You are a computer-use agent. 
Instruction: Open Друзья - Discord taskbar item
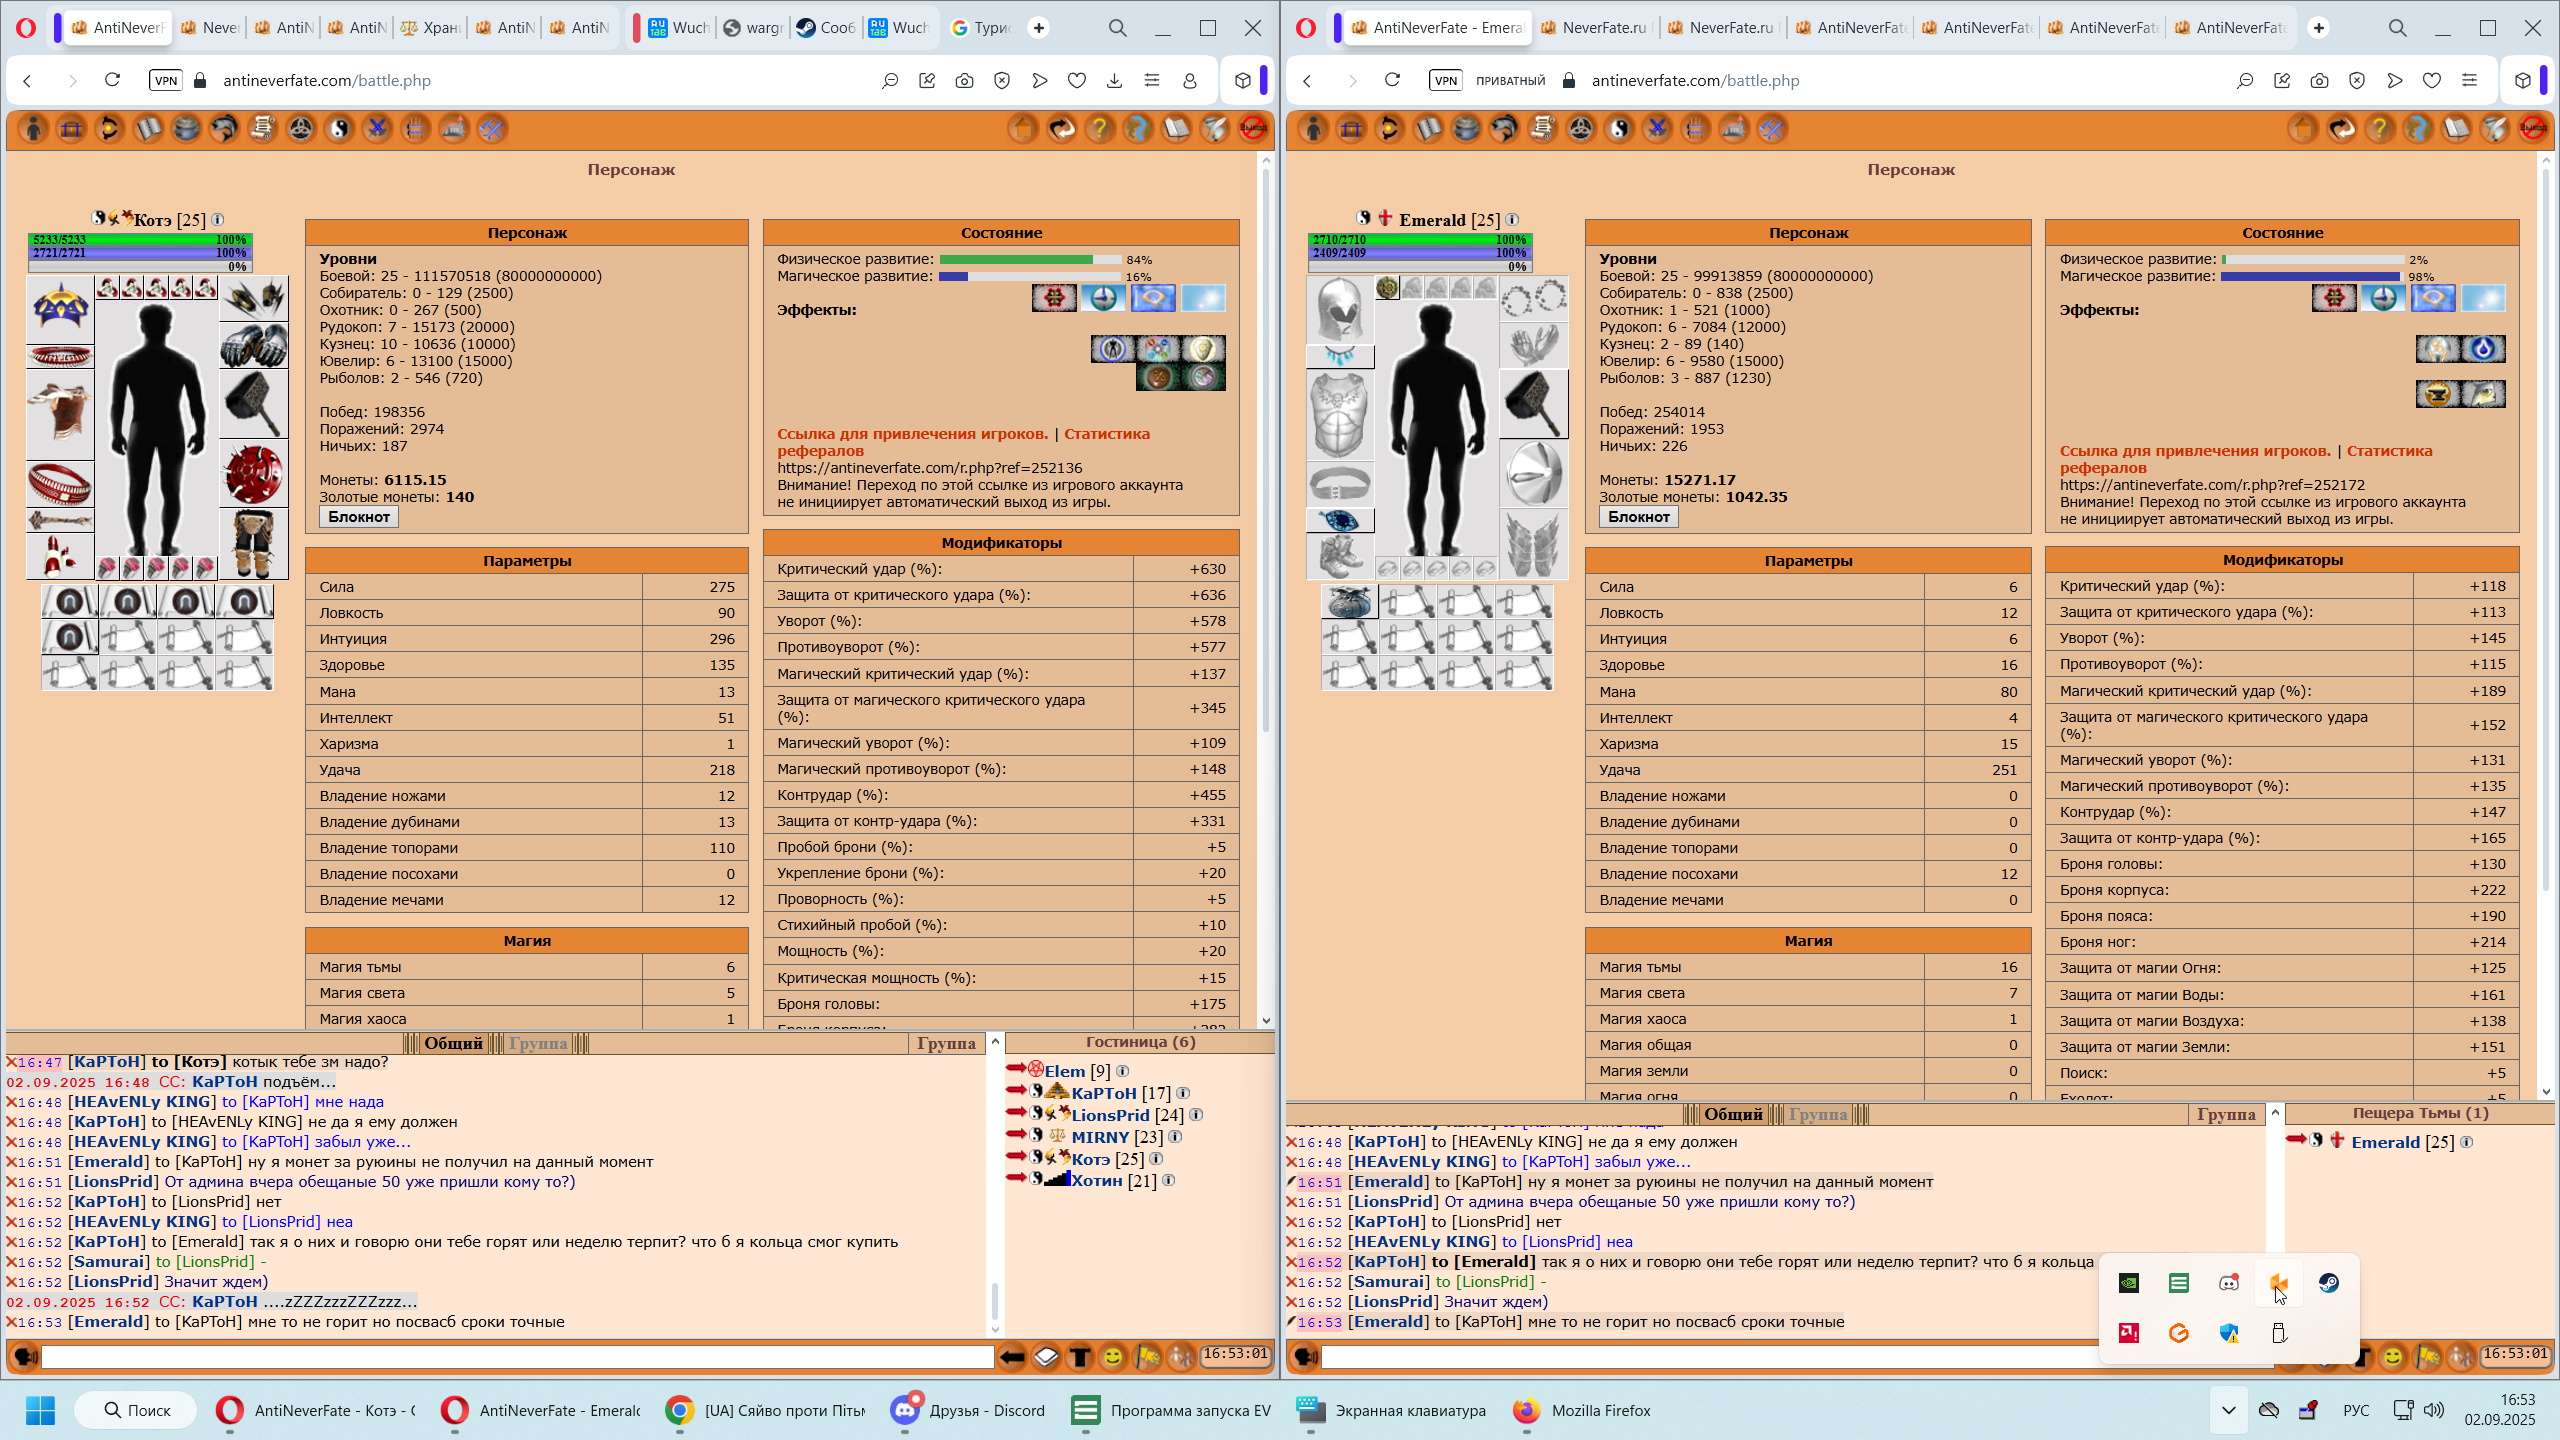[x=969, y=1410]
